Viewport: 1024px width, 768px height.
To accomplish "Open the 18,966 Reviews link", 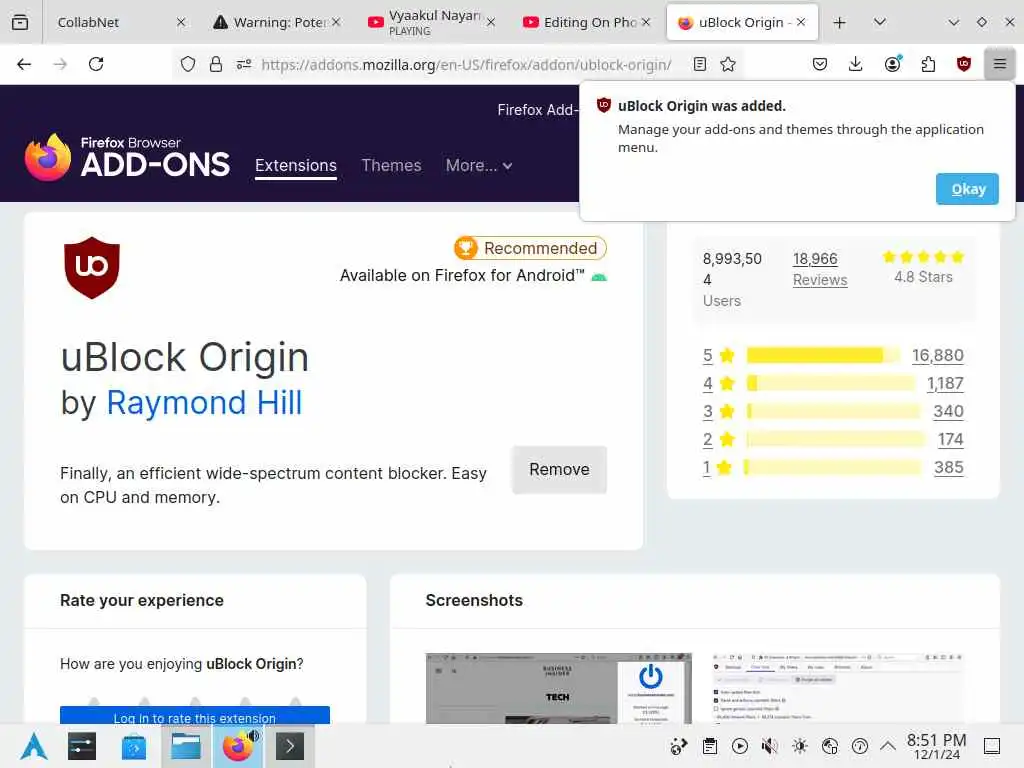I will pos(820,269).
